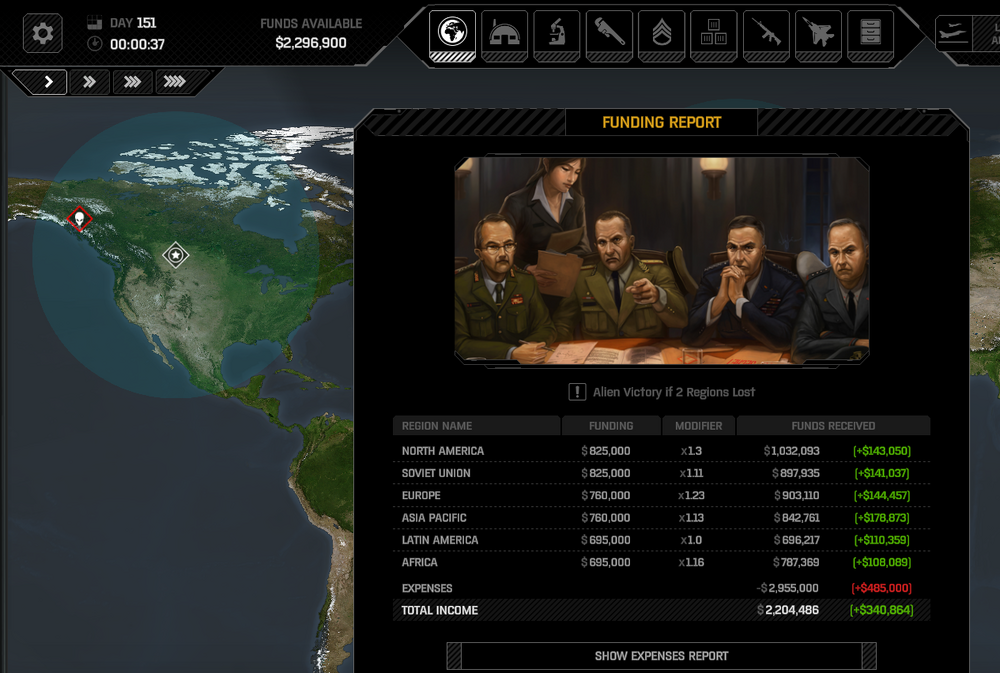This screenshot has width=1000, height=673.
Task: Click the 00:00:37 time readout
Action: click(137, 44)
